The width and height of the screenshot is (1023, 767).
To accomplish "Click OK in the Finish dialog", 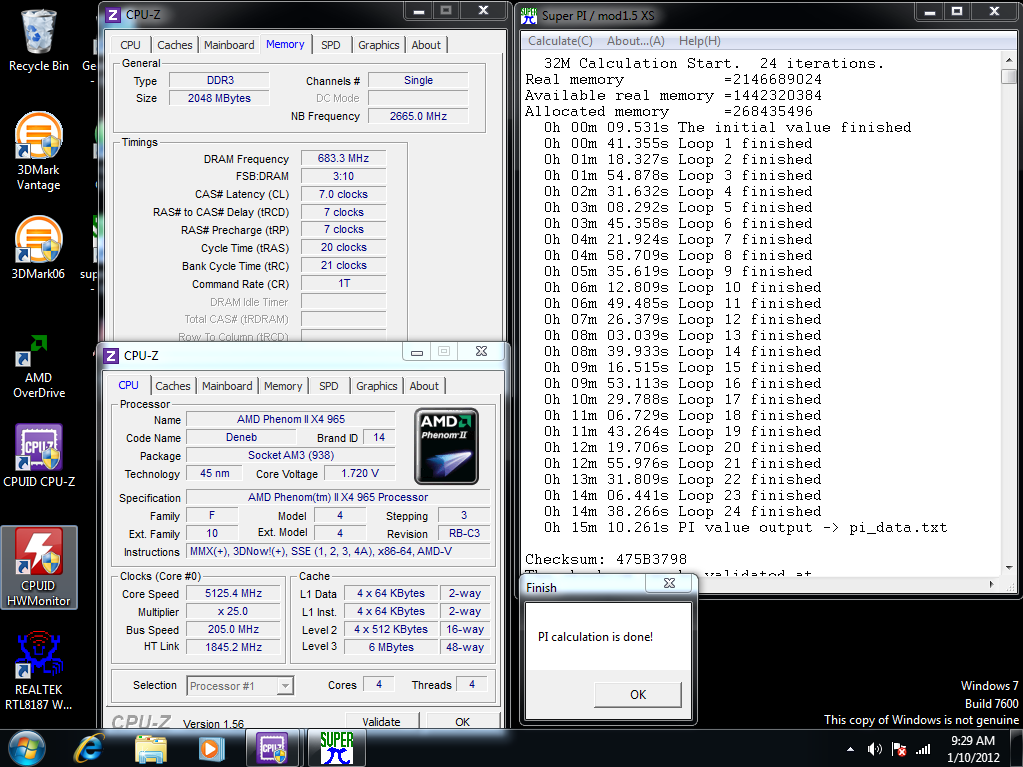I will 638,695.
